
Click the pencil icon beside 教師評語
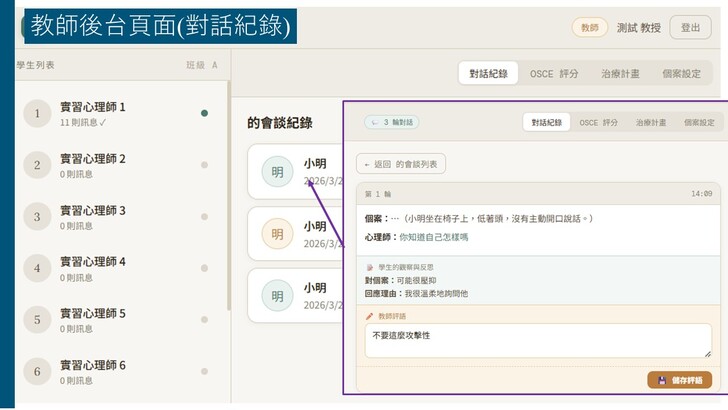pos(369,316)
